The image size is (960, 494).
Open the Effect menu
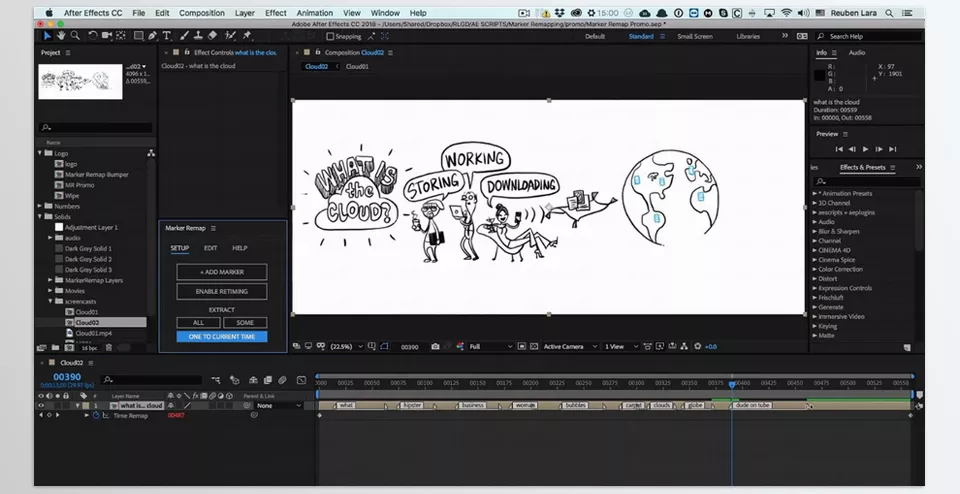tap(276, 13)
